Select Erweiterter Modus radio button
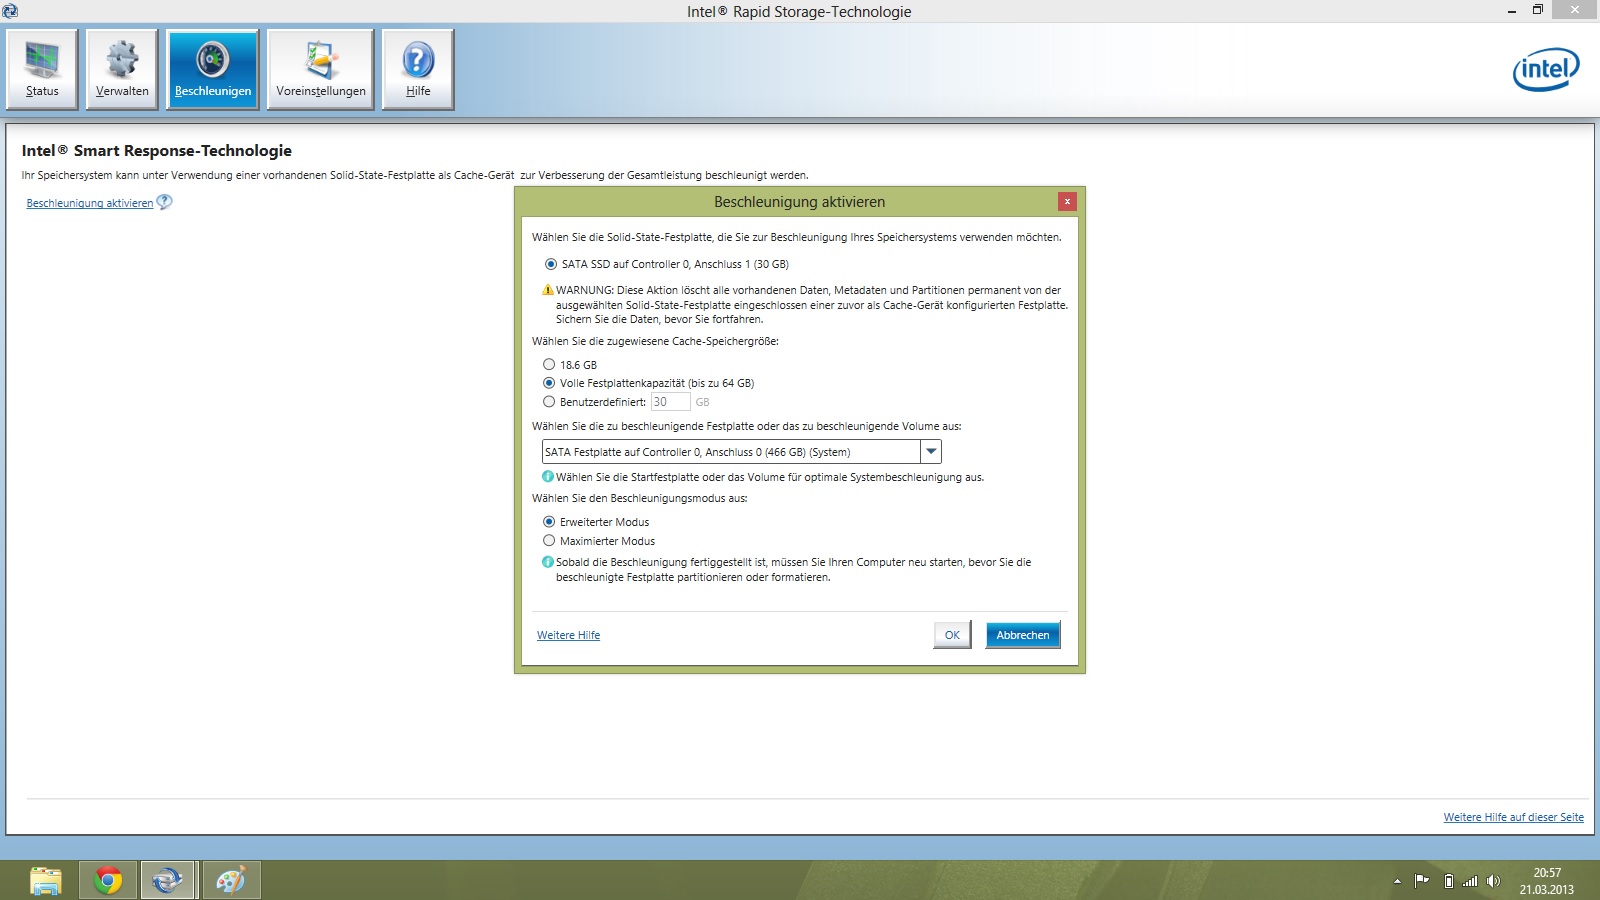1600x900 pixels. coord(549,522)
